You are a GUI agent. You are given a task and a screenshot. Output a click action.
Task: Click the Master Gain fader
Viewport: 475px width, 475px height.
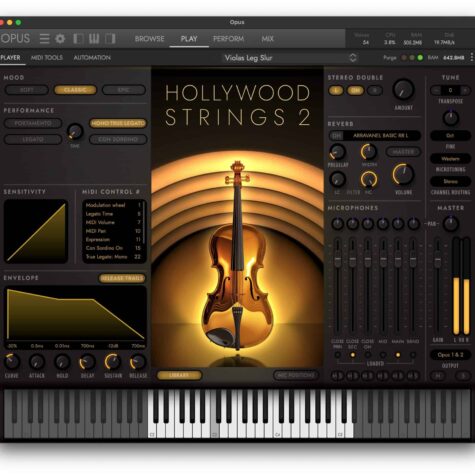pyautogui.click(x=438, y=259)
